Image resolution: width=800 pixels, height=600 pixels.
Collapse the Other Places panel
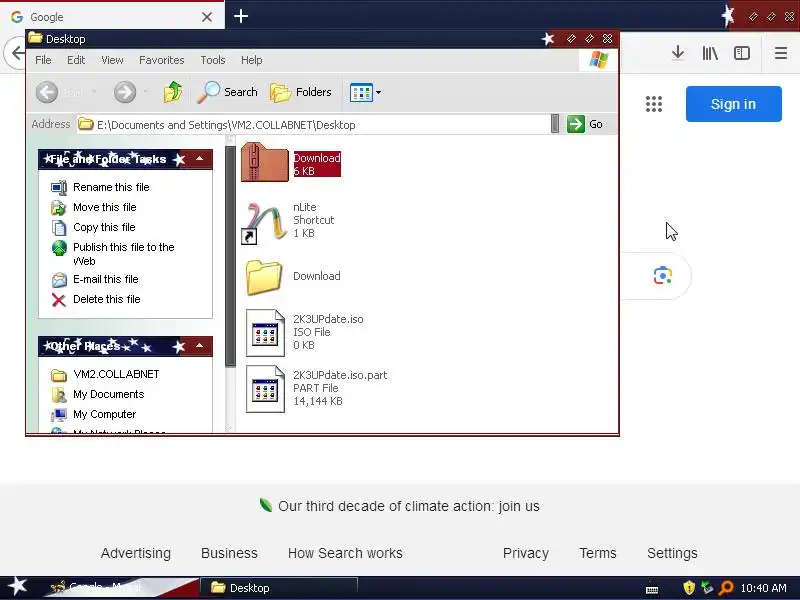pos(199,346)
